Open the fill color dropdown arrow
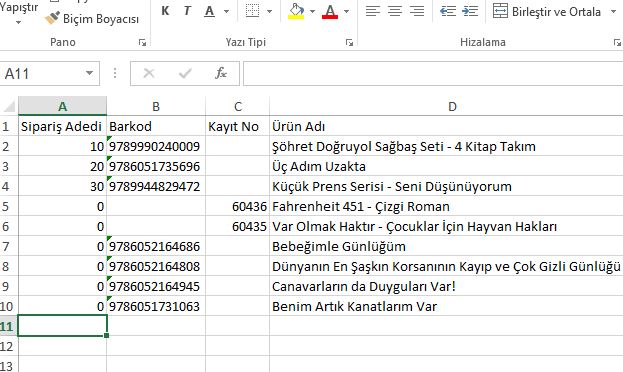The image size is (623, 372). tap(312, 12)
